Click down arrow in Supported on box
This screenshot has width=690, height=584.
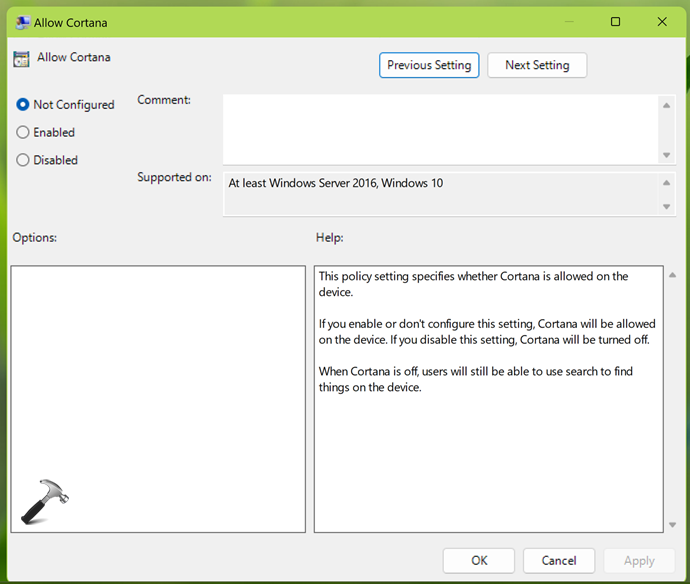click(x=667, y=206)
